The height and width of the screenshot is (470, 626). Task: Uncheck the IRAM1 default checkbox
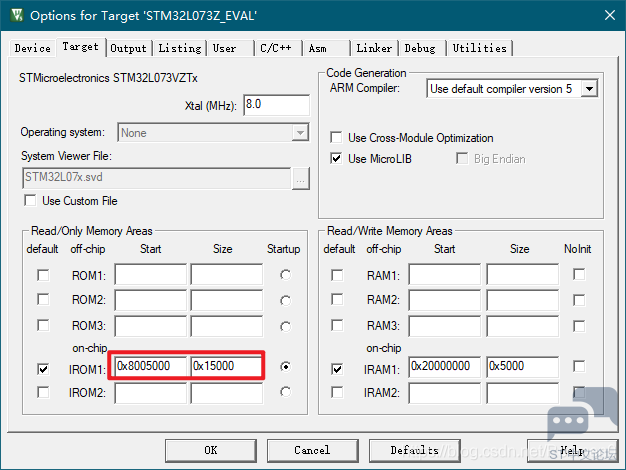click(x=337, y=369)
